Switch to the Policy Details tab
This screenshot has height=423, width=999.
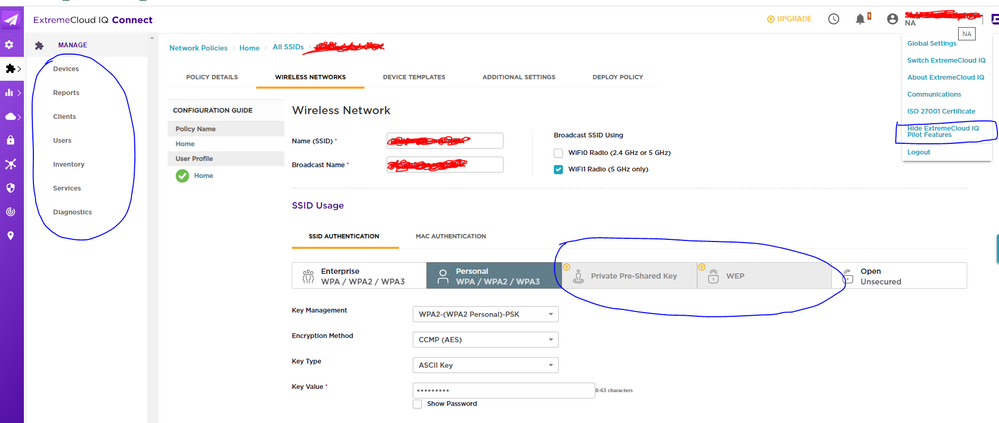[x=212, y=77]
